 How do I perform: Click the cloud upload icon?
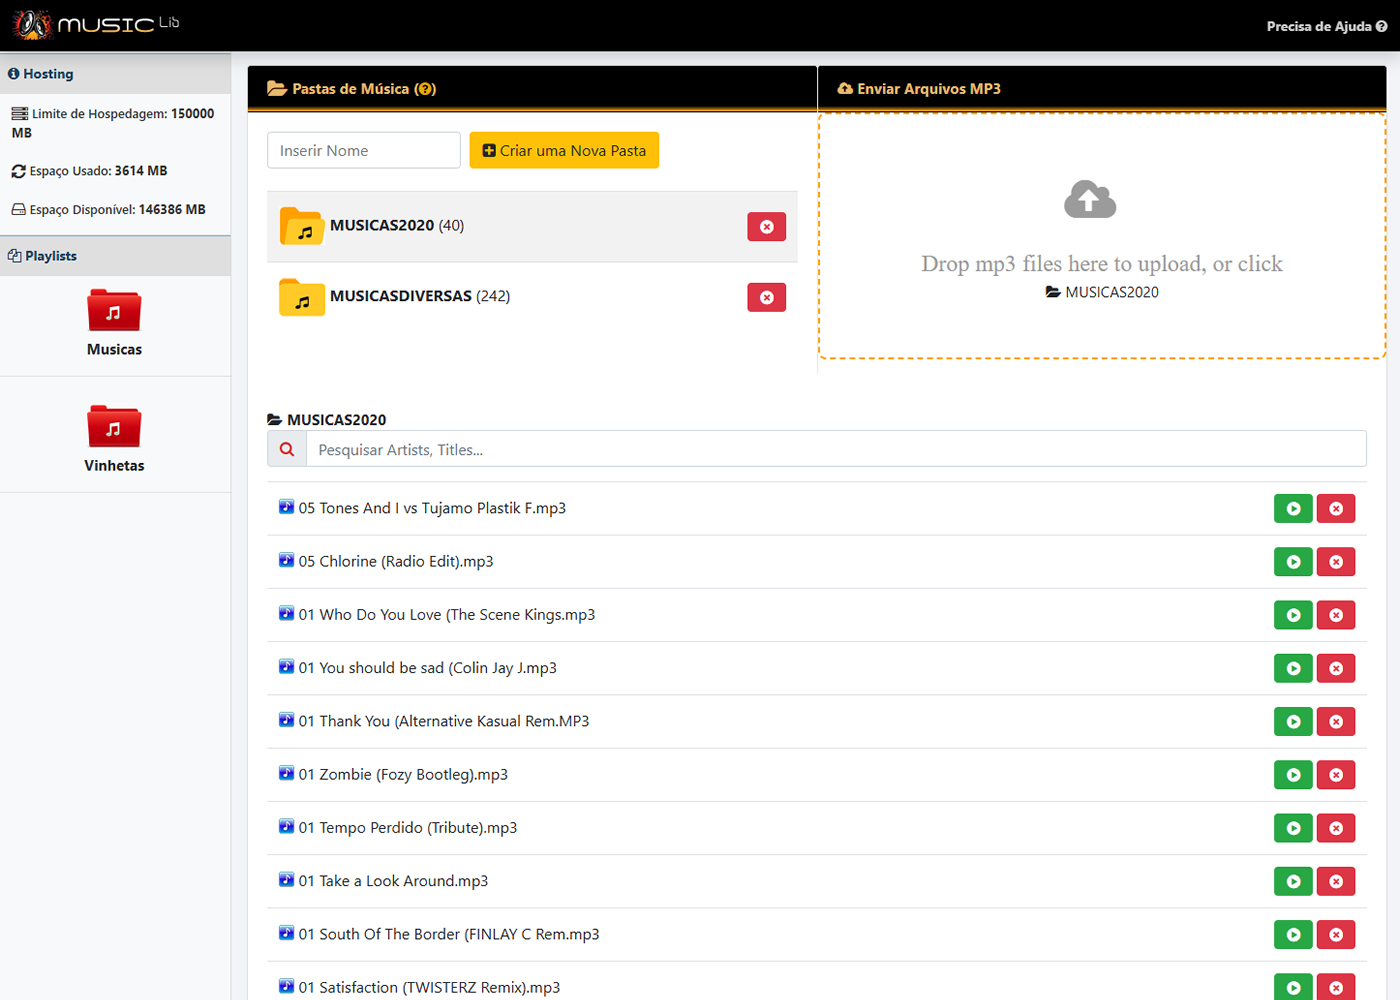[x=1090, y=200]
